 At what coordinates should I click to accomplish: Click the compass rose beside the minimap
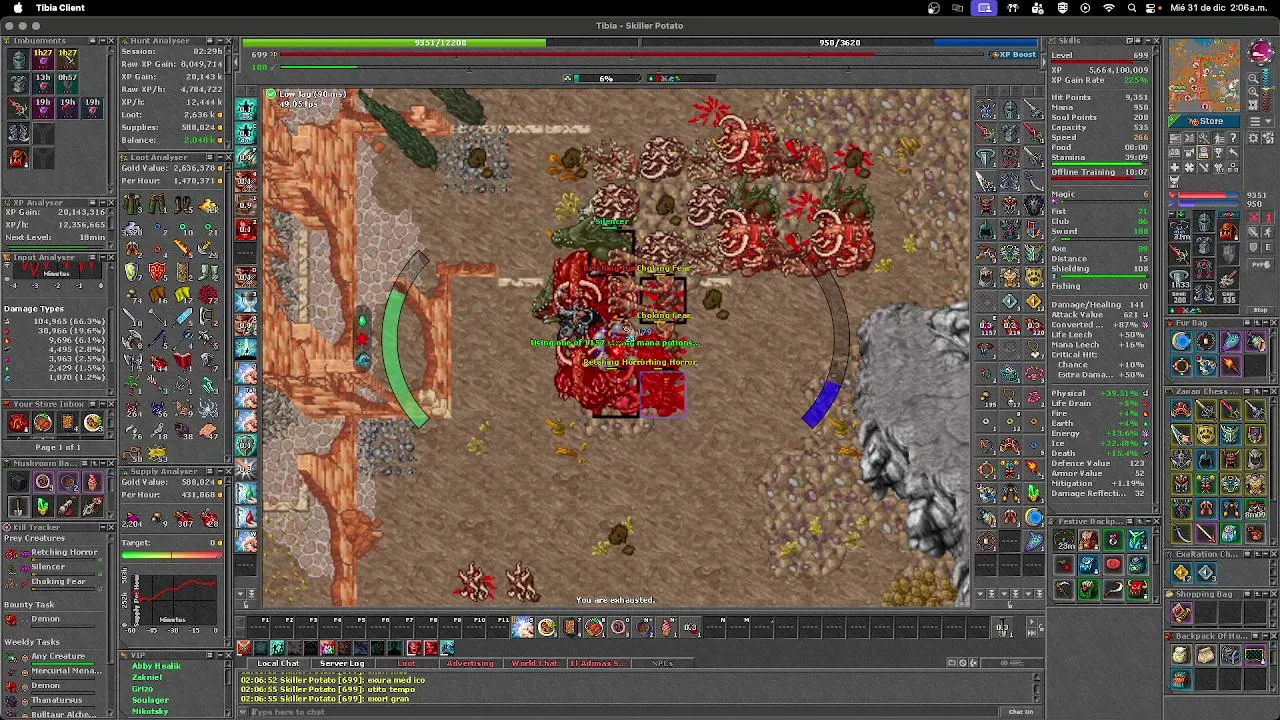(x=1259, y=52)
